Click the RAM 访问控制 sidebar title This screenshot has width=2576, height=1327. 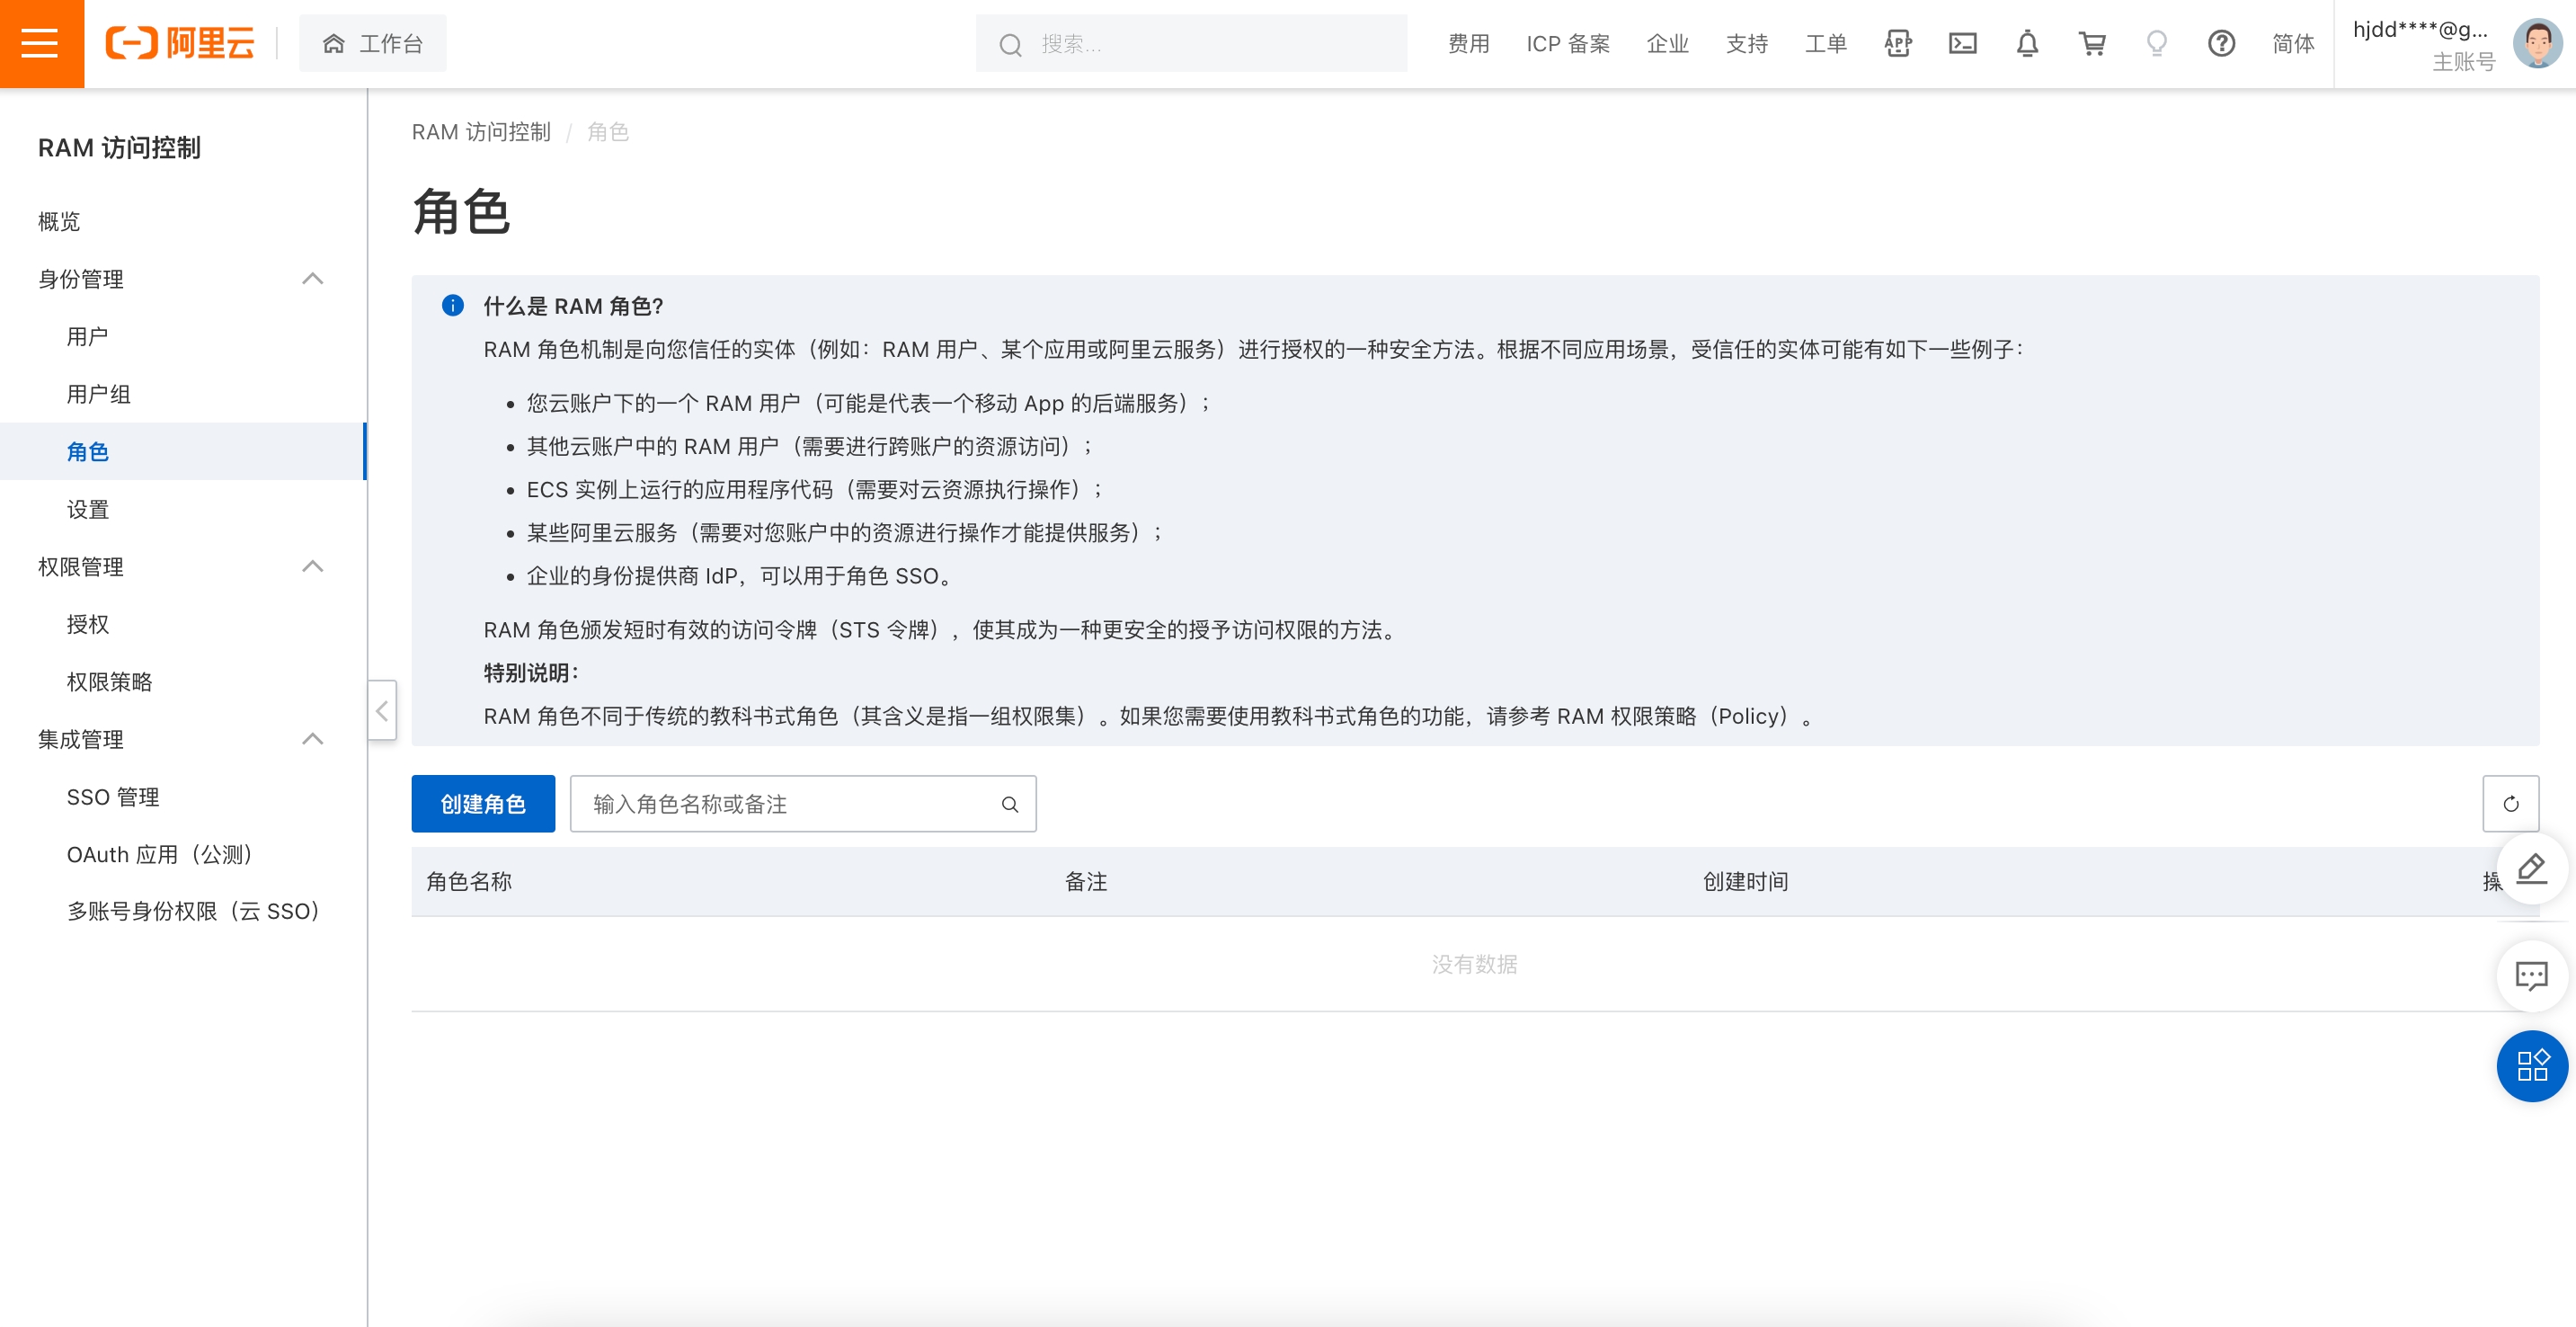pos(119,147)
